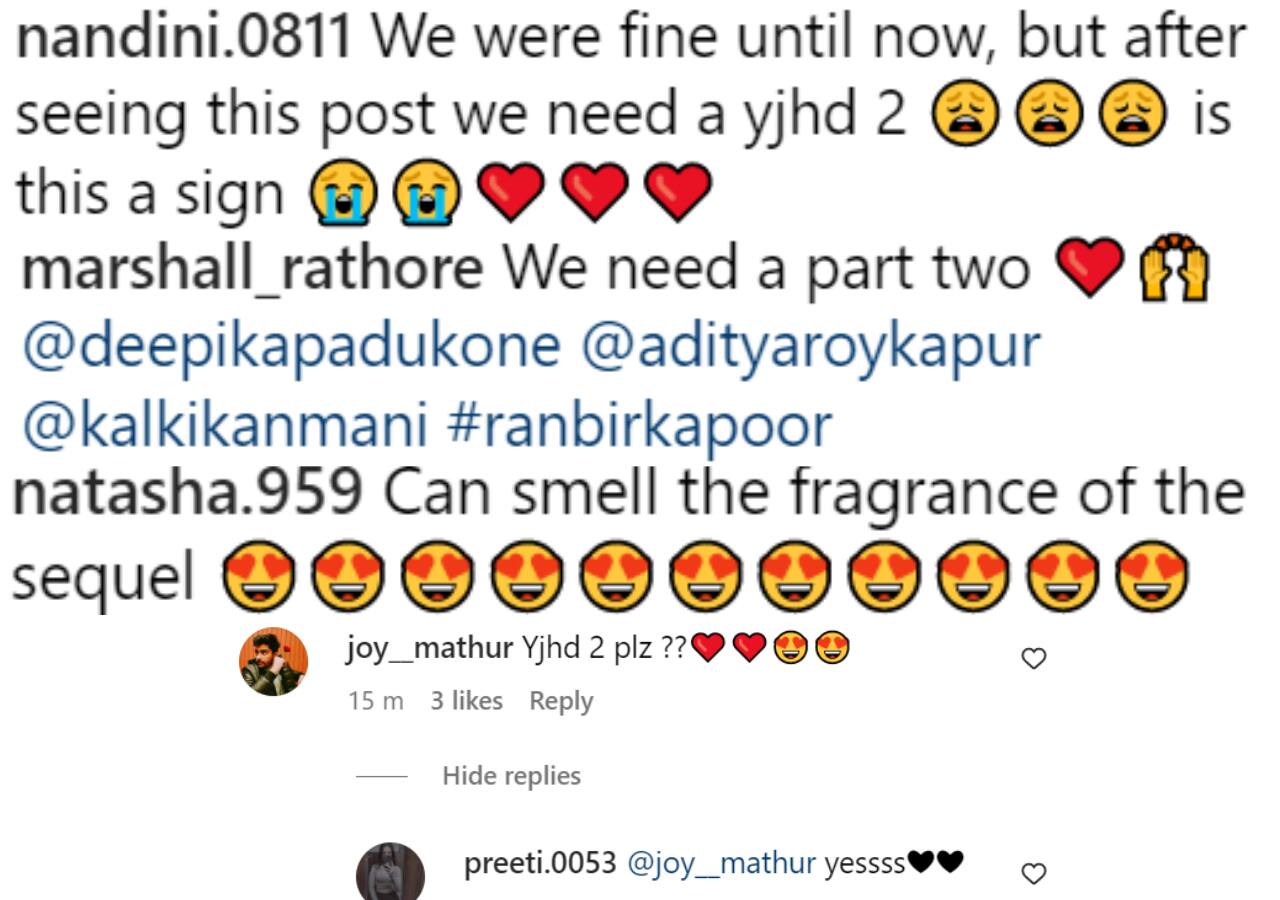Click the 15 m timestamp
Image resolution: width=1280 pixels, height=900 pixels.
376,701
